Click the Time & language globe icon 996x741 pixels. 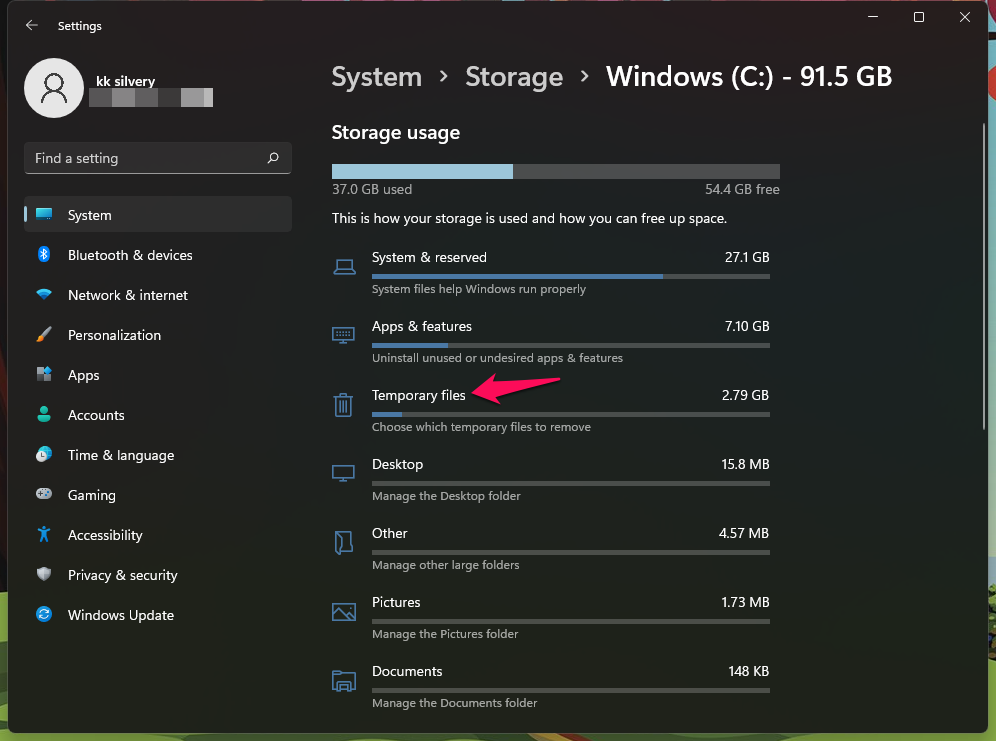pos(44,455)
